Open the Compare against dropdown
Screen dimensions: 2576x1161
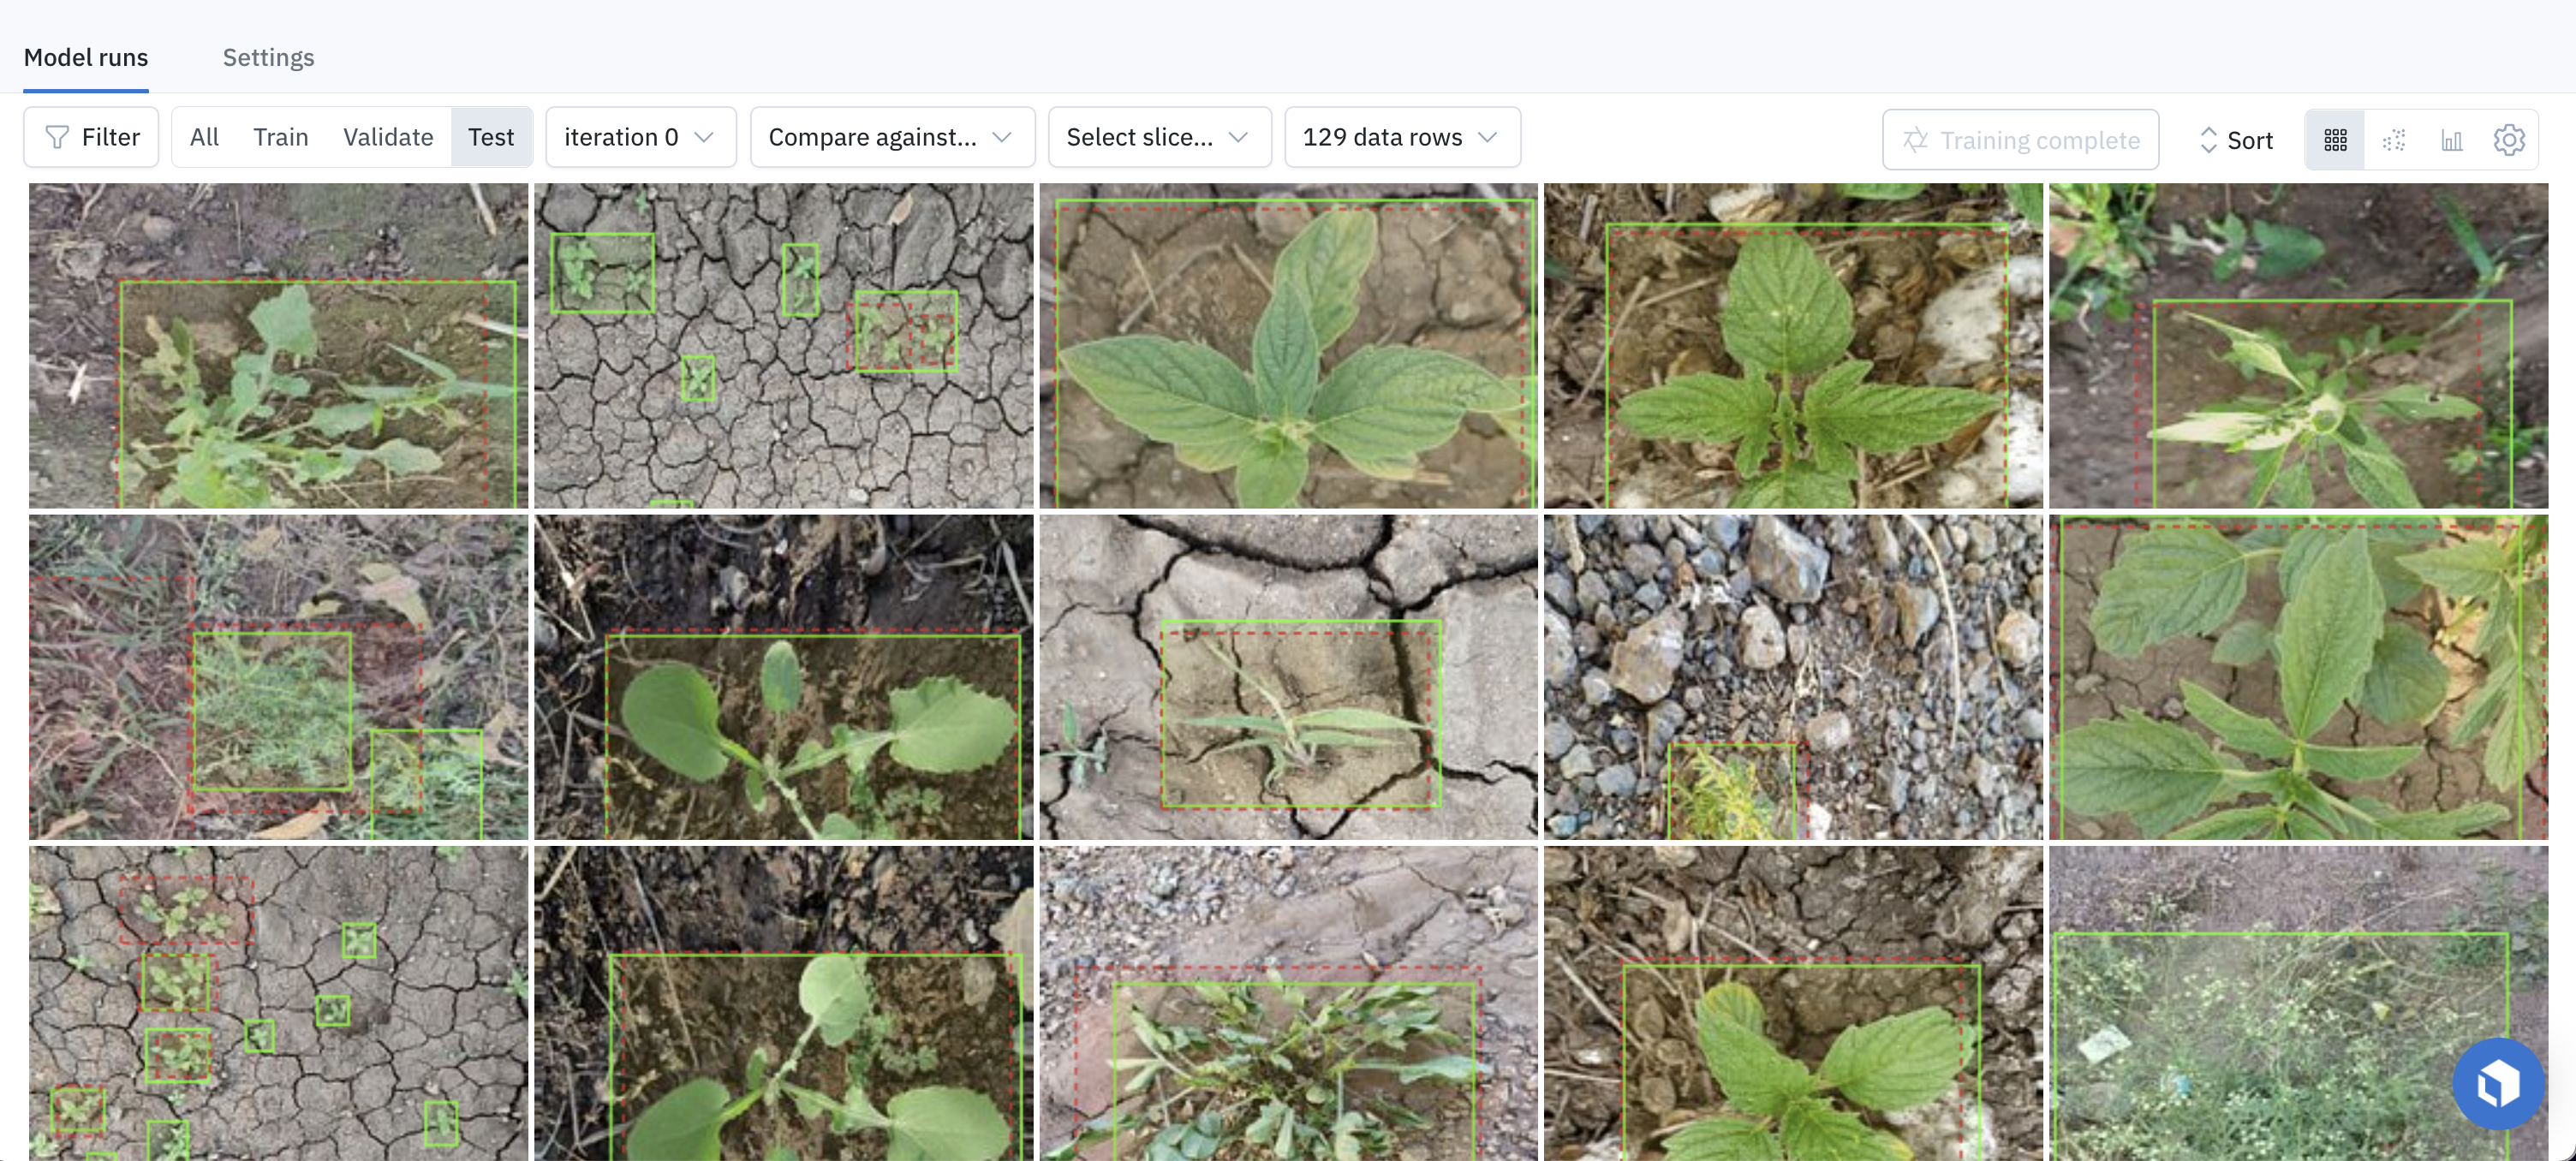click(891, 137)
